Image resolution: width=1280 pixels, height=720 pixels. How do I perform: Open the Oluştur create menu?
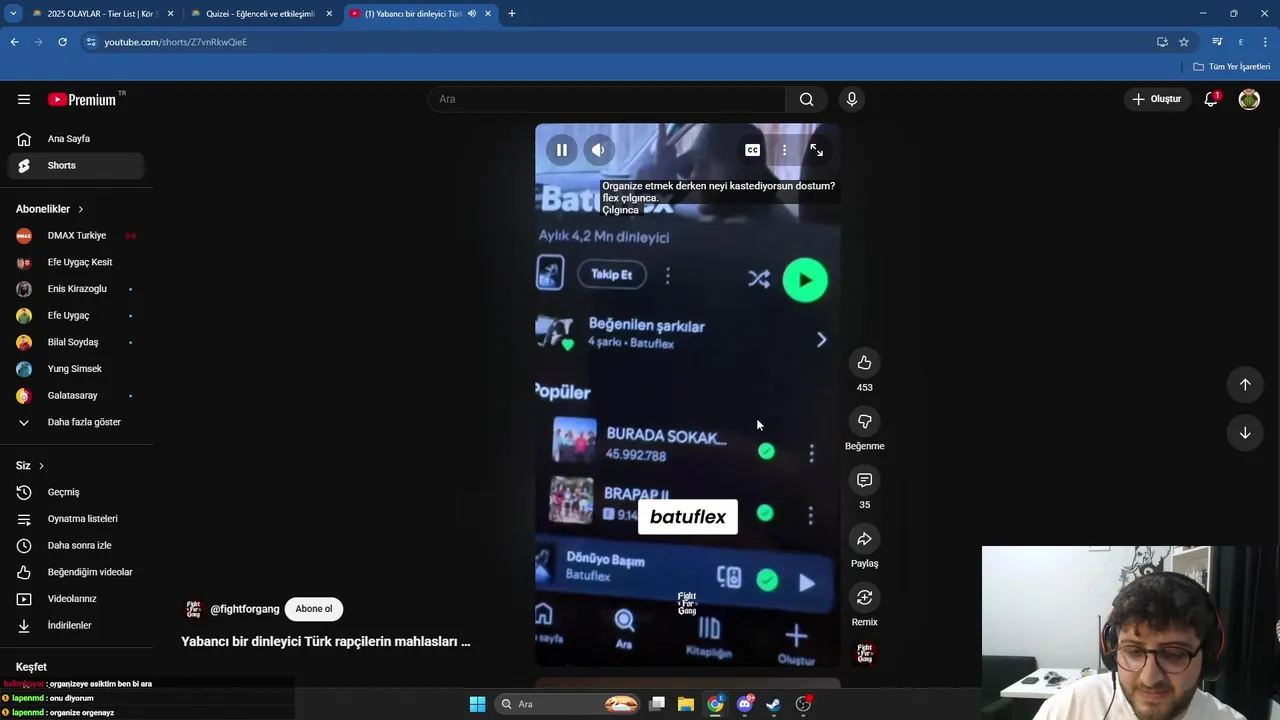click(x=1157, y=99)
